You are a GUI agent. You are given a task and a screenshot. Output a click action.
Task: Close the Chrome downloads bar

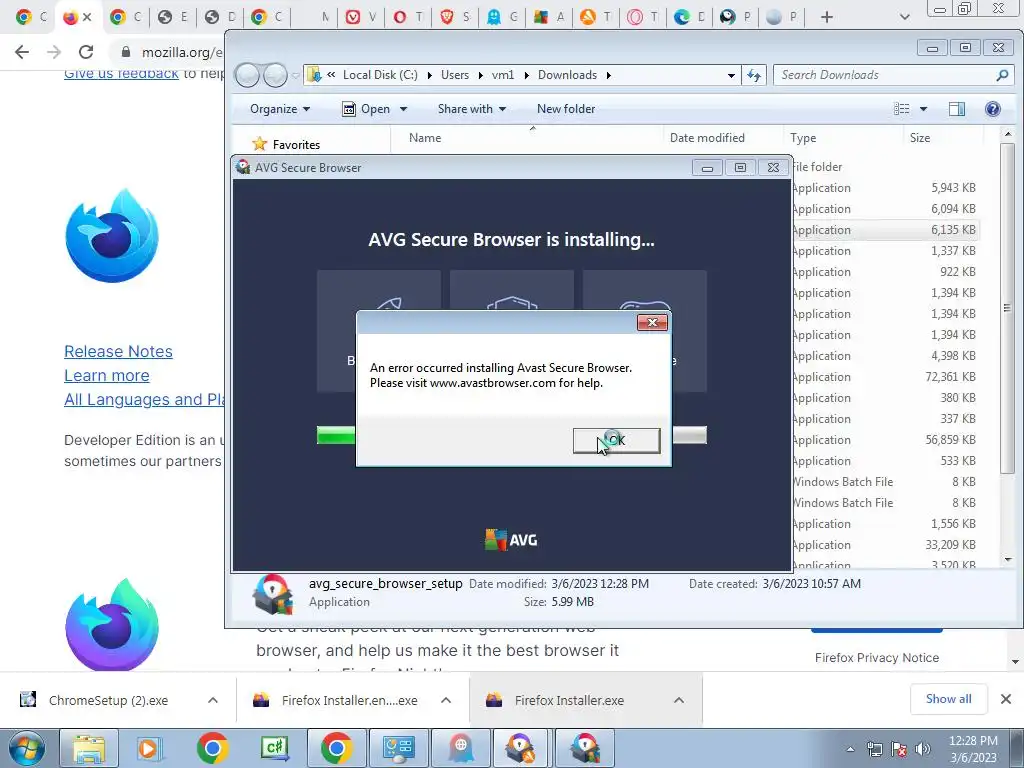[1006, 699]
